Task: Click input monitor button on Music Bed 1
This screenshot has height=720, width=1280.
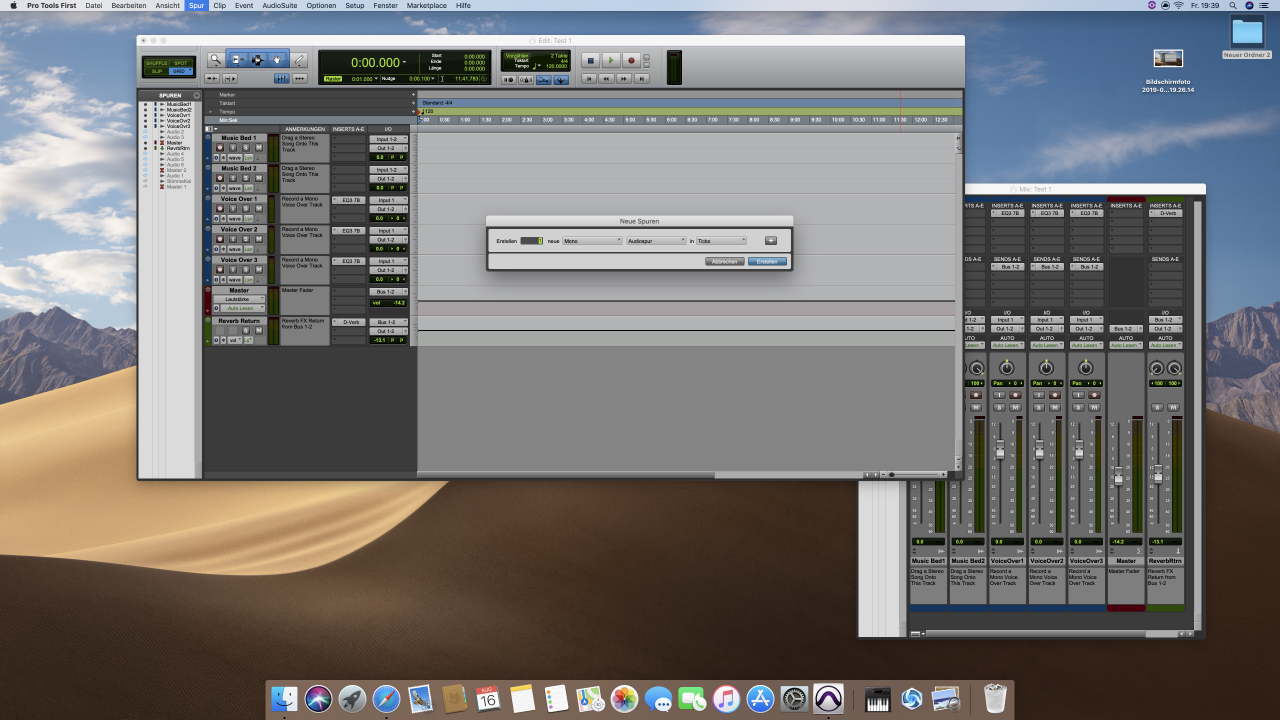Action: tap(232, 148)
